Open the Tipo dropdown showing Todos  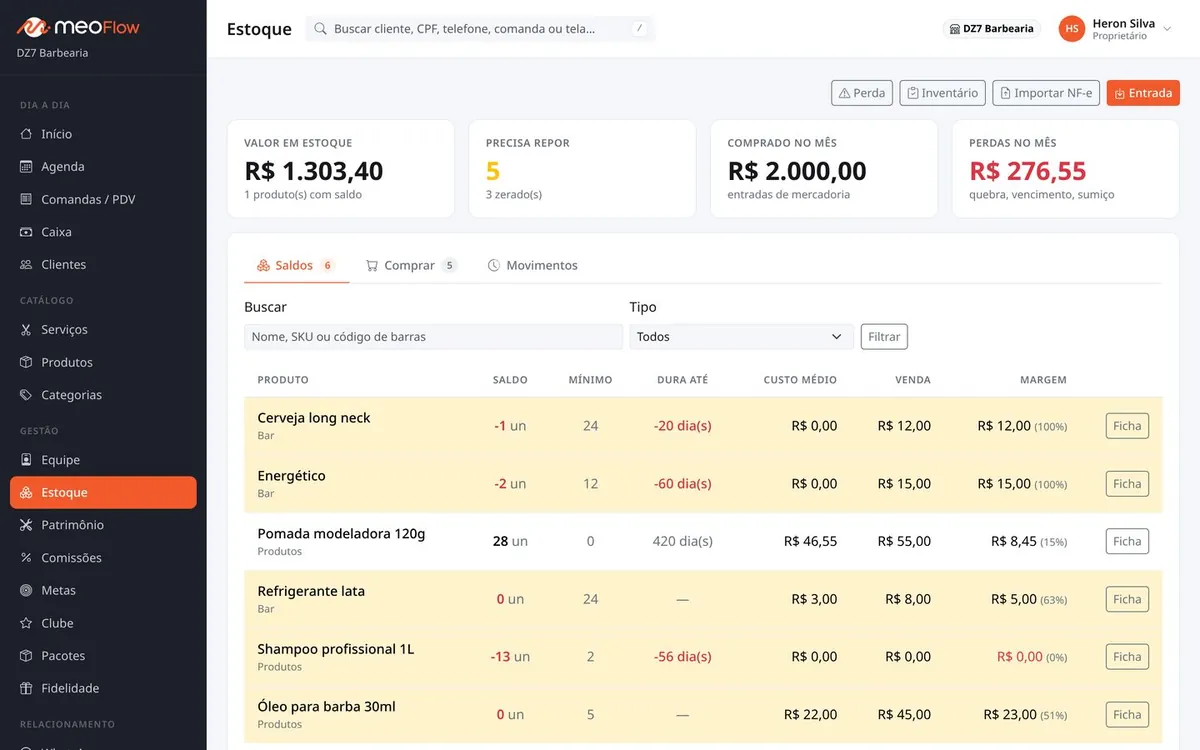pos(741,337)
